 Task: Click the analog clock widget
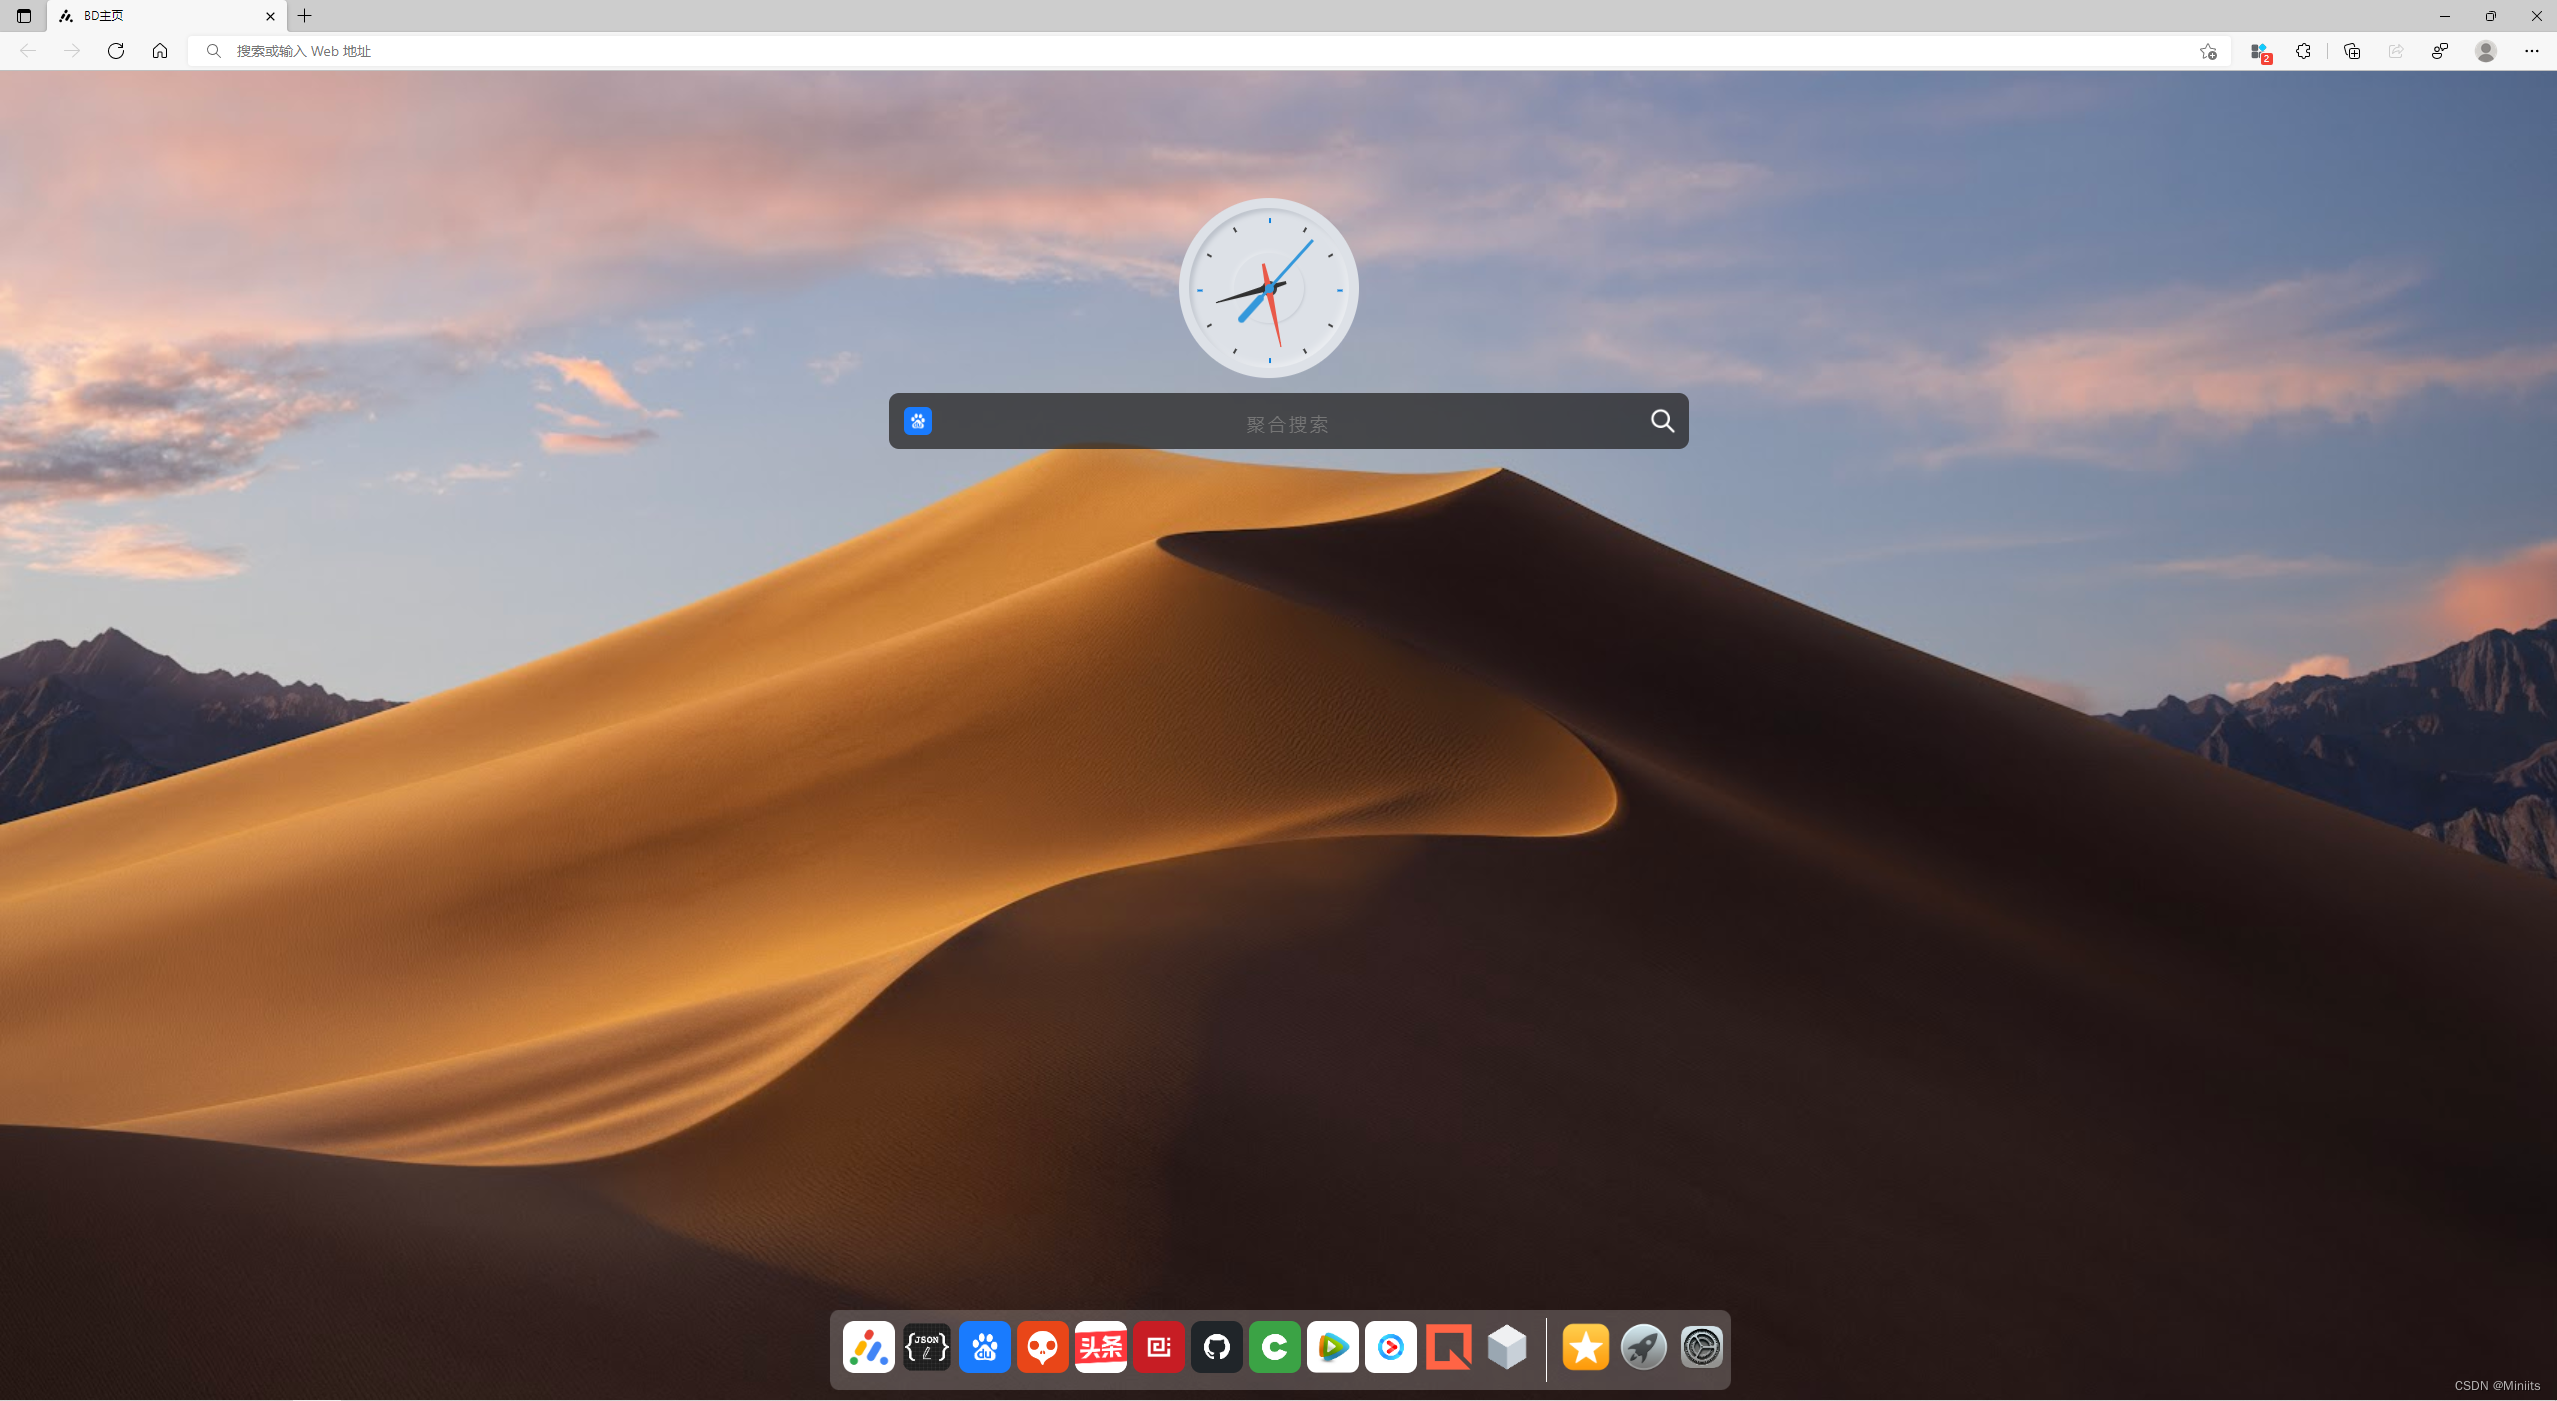tap(1268, 288)
